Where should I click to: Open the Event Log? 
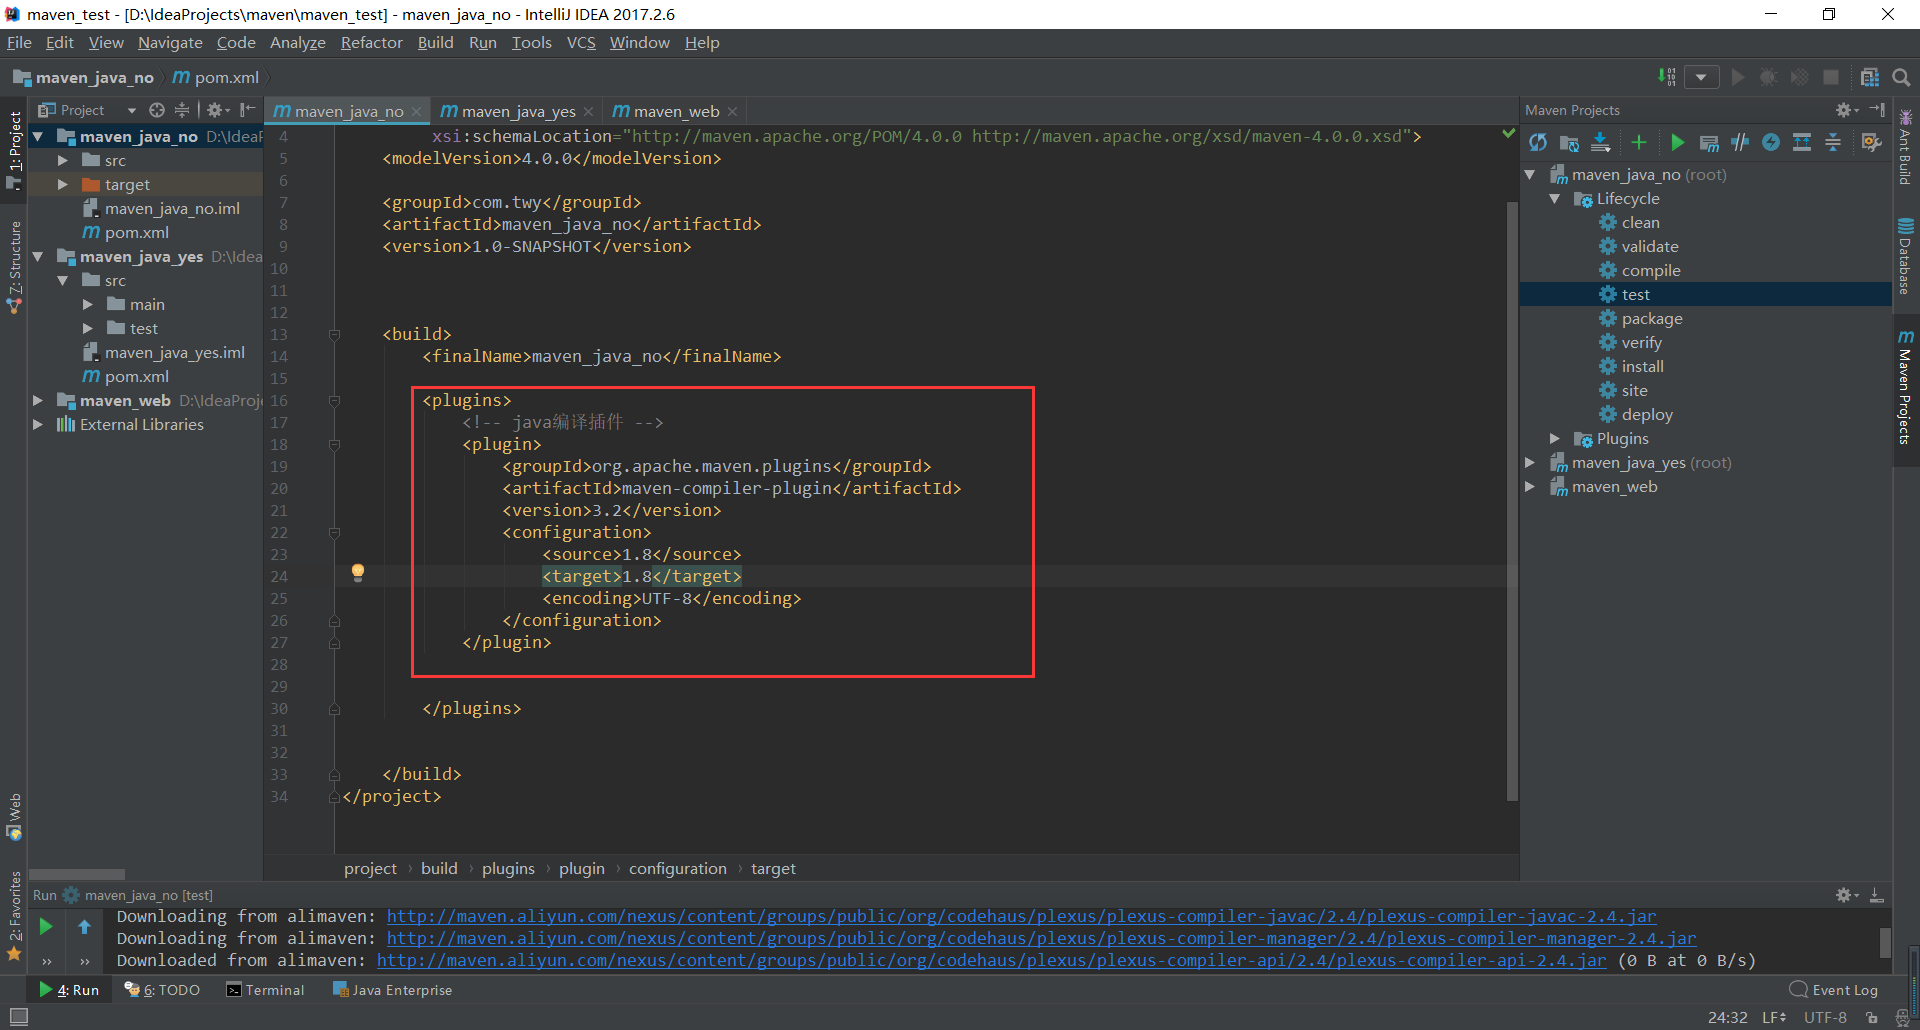(x=1834, y=990)
